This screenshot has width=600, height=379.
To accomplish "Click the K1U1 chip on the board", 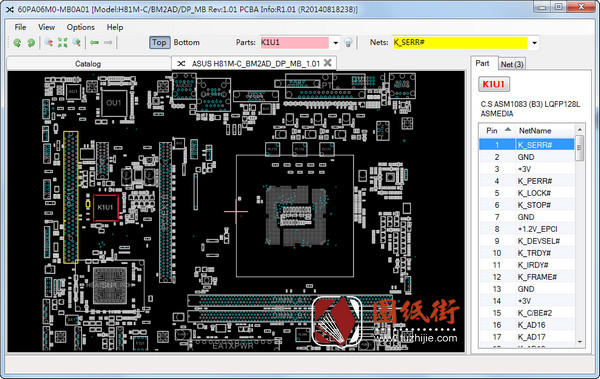I will pyautogui.click(x=106, y=207).
